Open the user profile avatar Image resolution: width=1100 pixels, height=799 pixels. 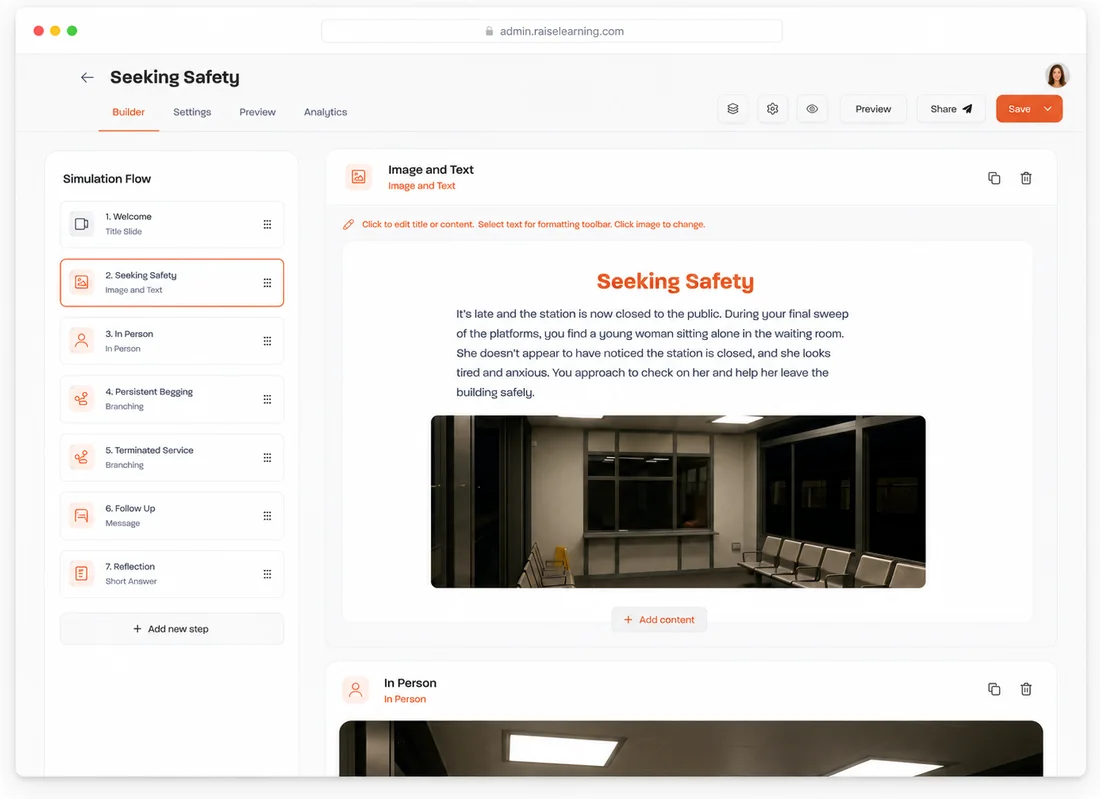(x=1057, y=74)
